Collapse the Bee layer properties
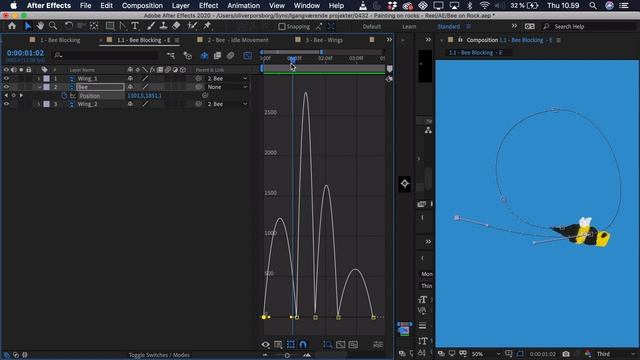The height and width of the screenshot is (360, 640). (x=39, y=87)
